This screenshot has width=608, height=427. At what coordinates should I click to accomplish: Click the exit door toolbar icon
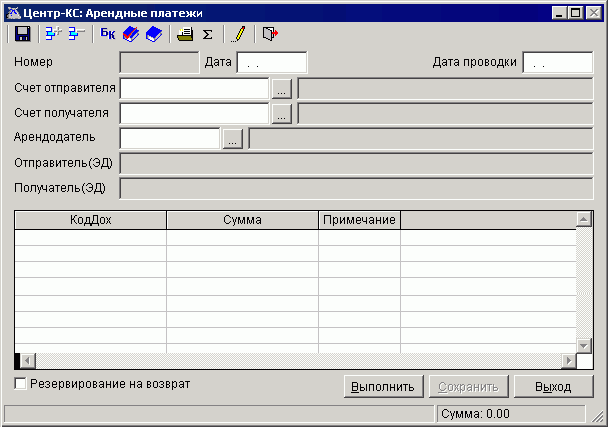[270, 34]
